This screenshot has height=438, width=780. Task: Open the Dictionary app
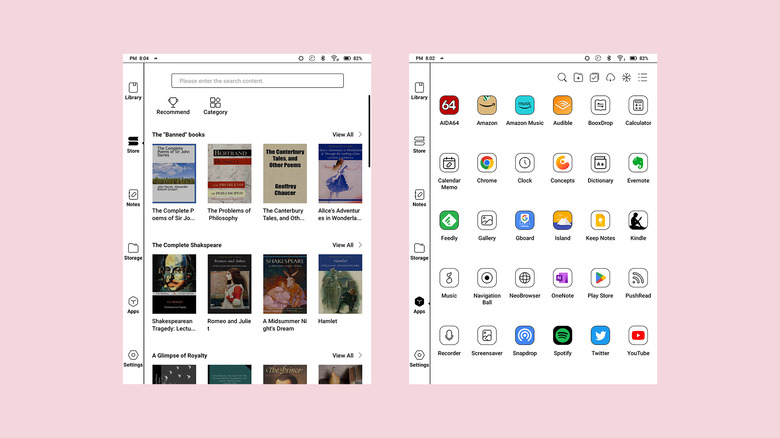pos(600,163)
